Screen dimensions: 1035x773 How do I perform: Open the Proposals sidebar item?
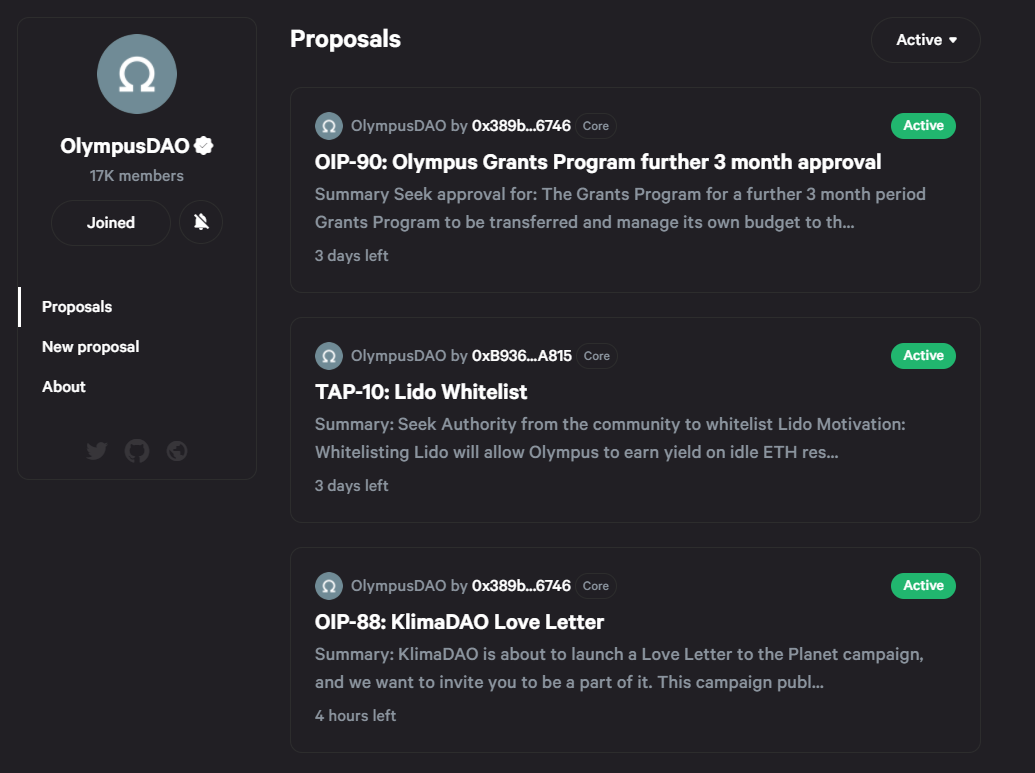77,307
